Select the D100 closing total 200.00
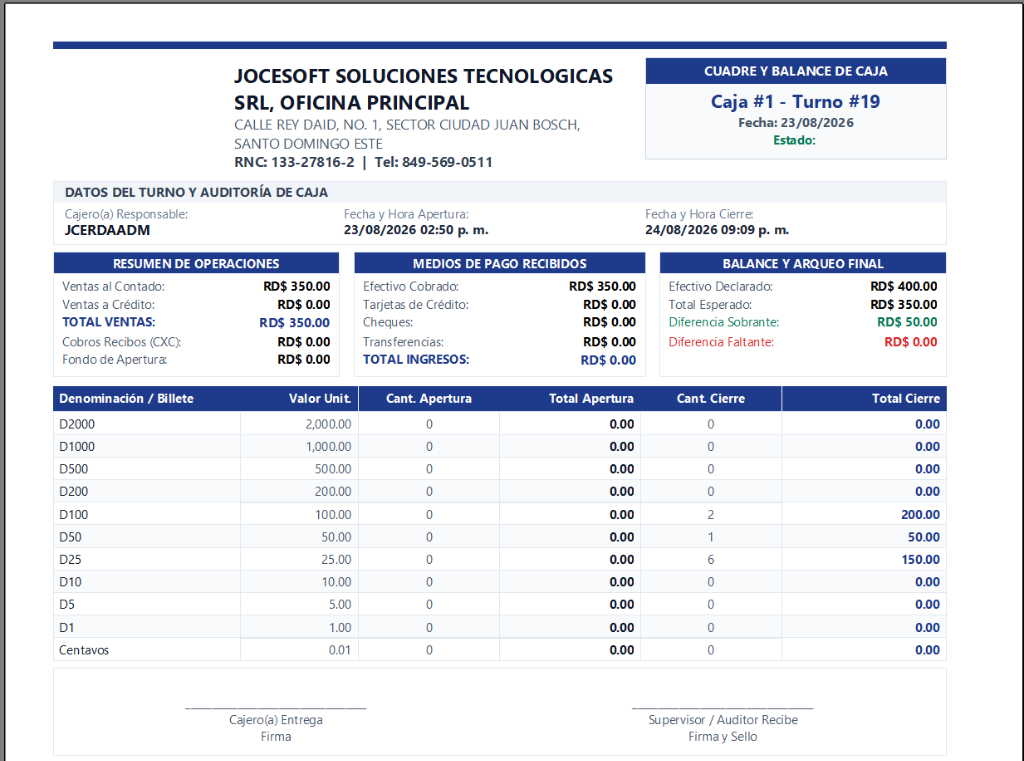The width and height of the screenshot is (1024, 761). pos(921,515)
